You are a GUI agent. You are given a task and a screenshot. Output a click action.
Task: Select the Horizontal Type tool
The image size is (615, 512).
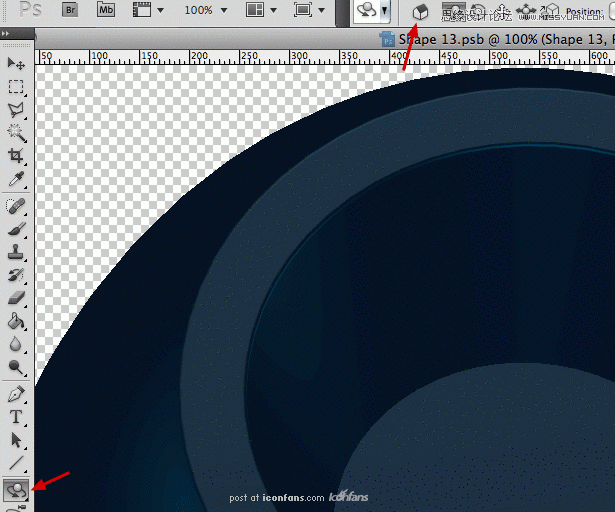[16, 417]
